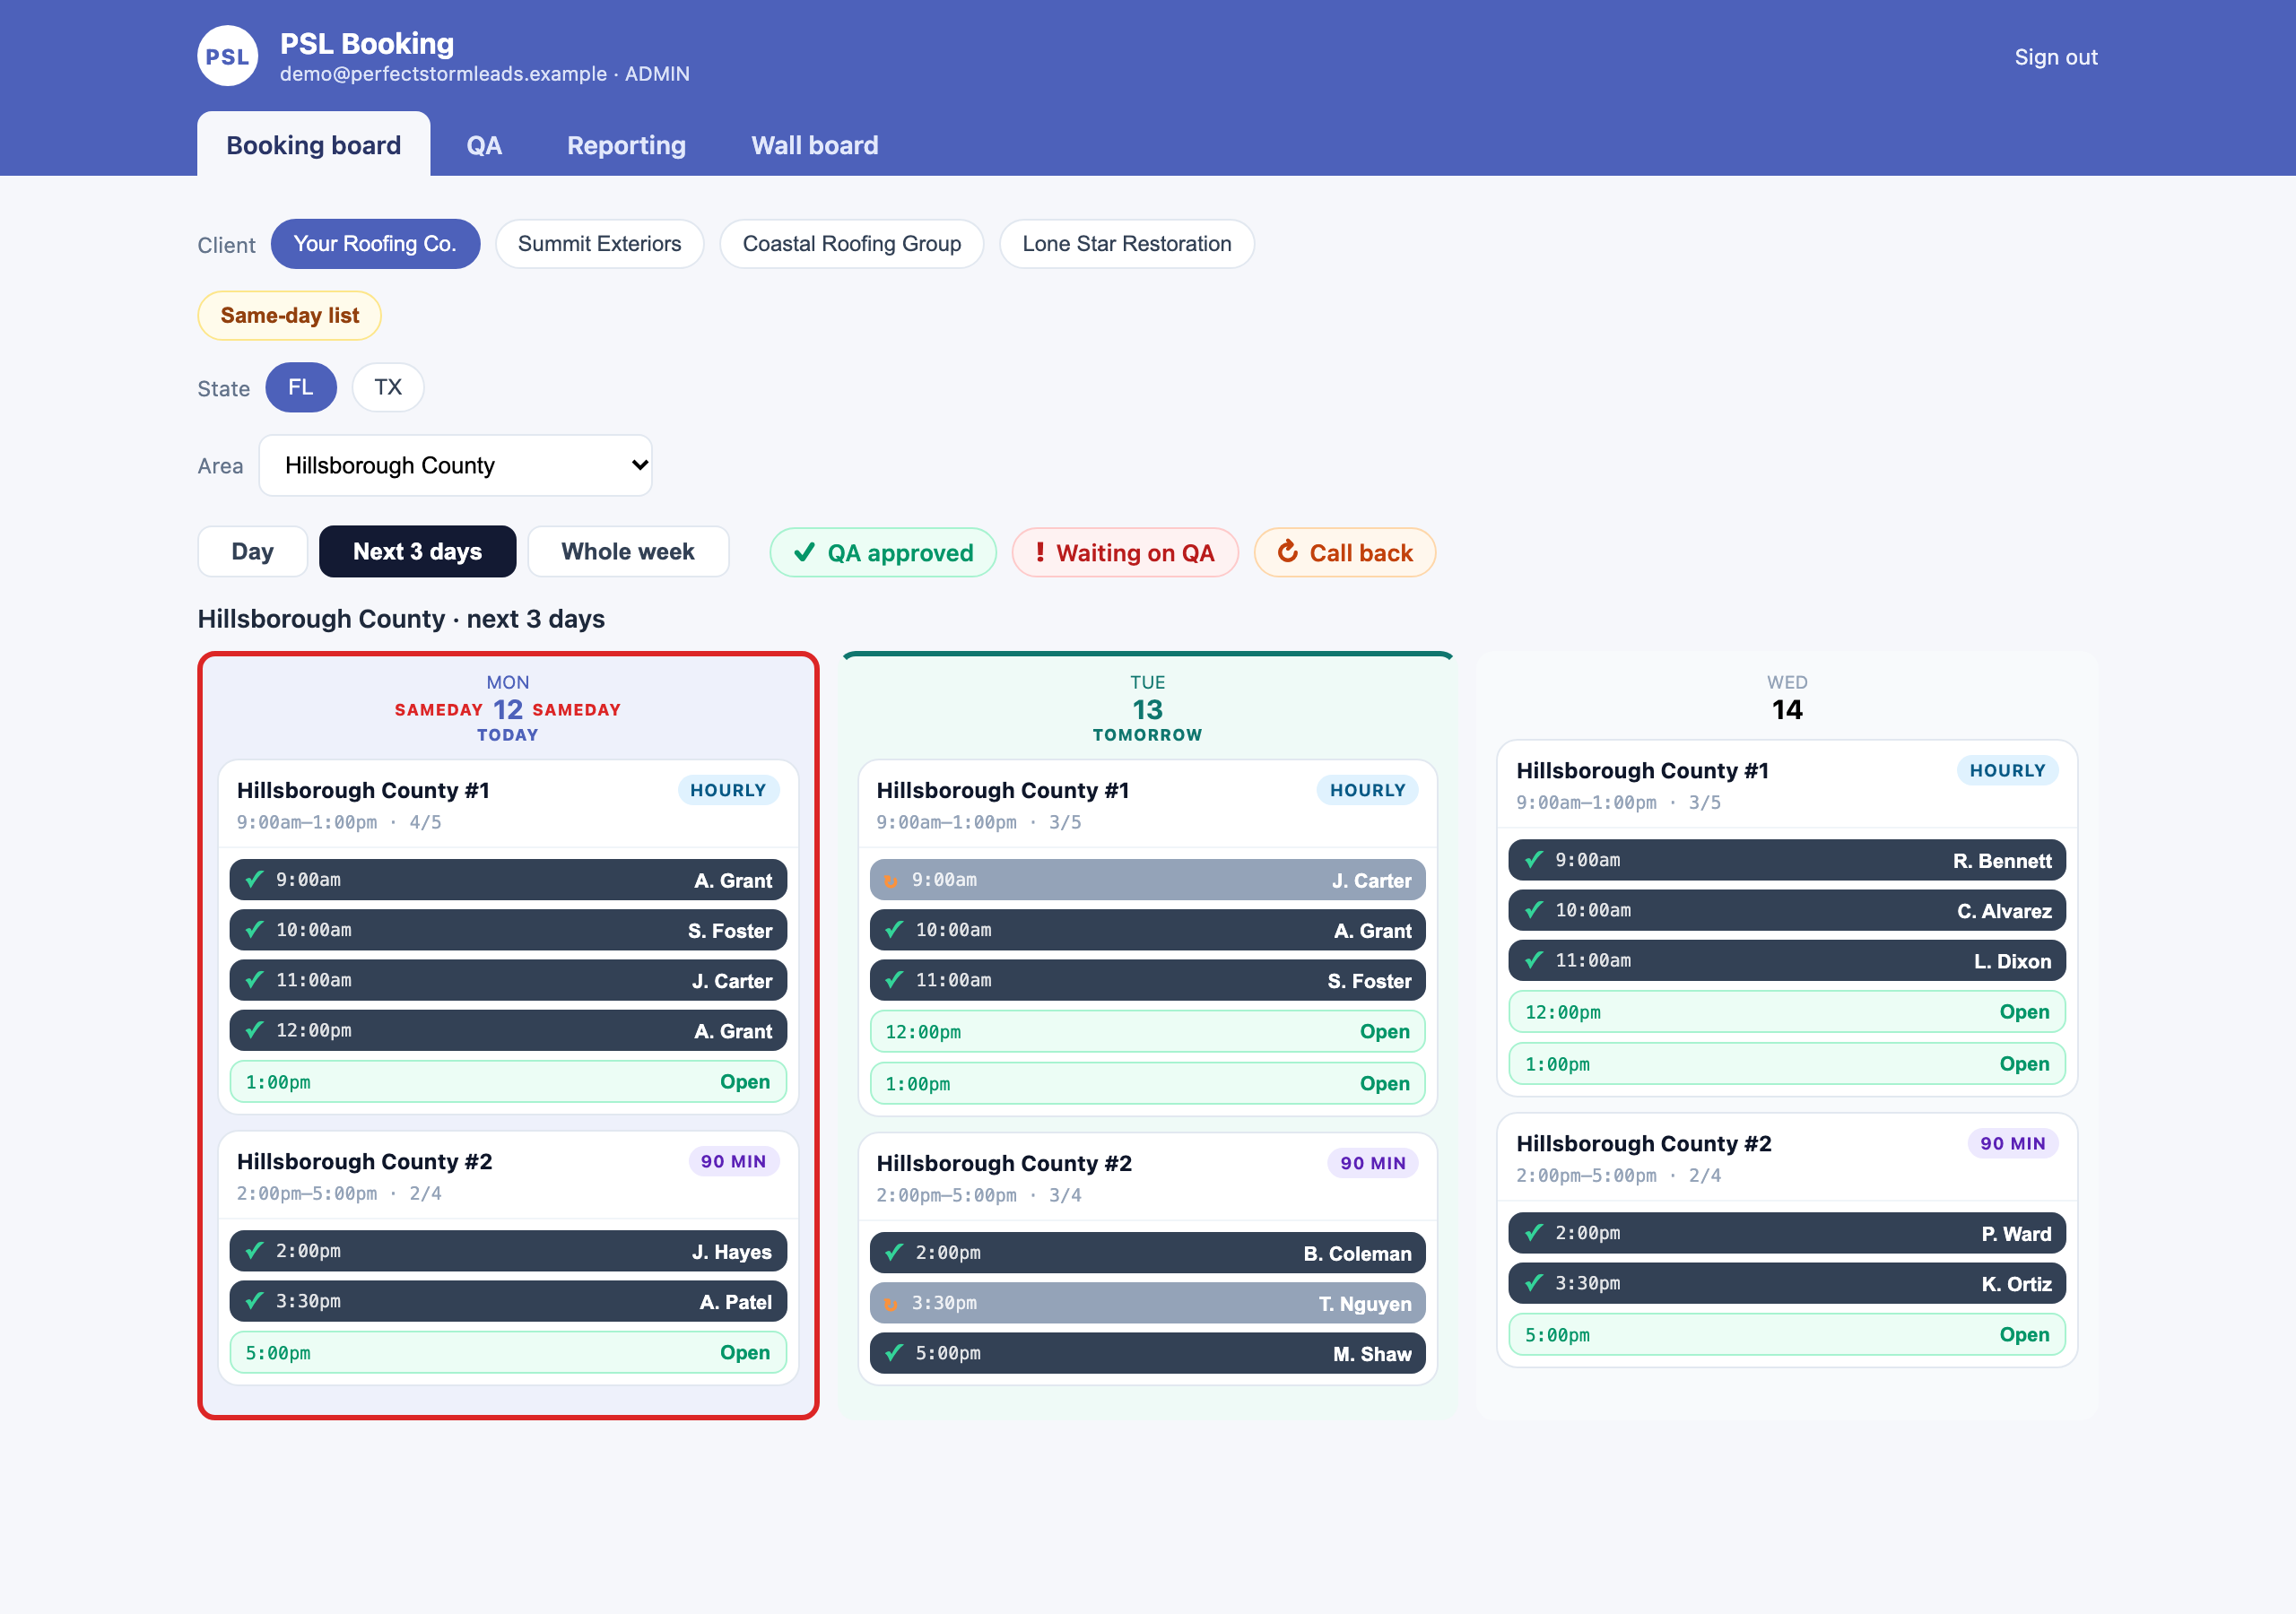Click checkmark on B. Coleman 2:00pm slot

pos(895,1252)
